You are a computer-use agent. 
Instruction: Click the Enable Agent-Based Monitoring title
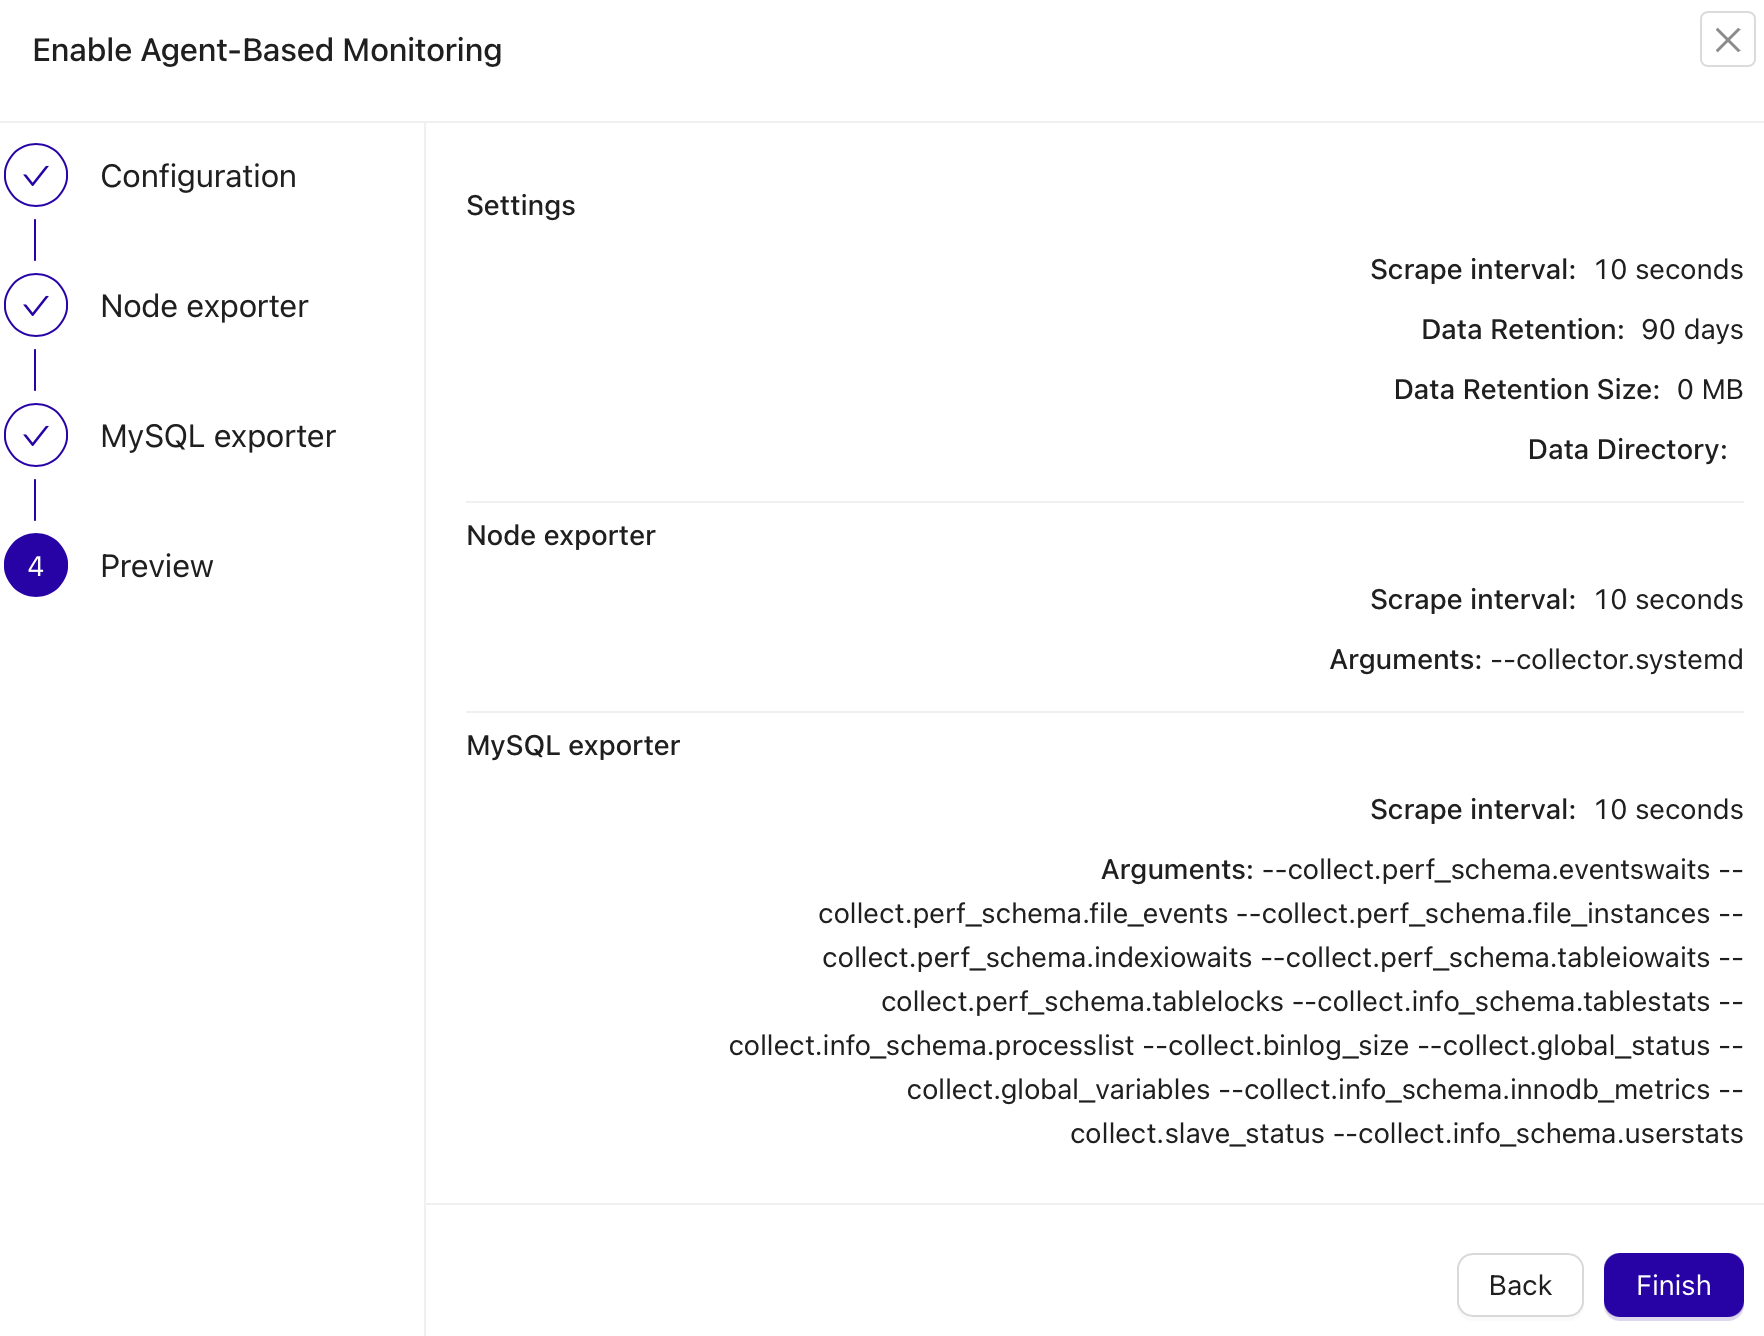pos(267,50)
